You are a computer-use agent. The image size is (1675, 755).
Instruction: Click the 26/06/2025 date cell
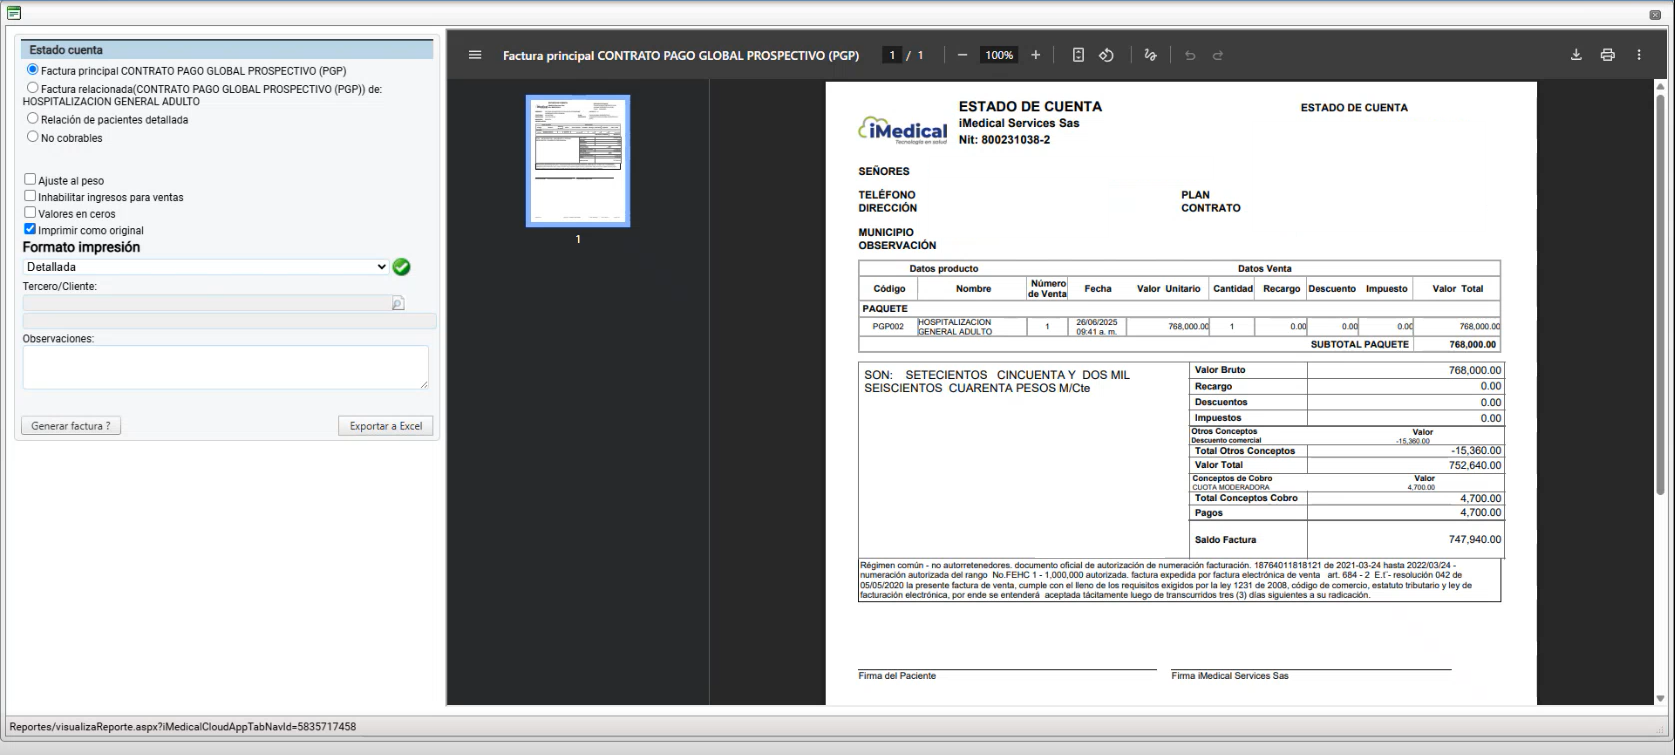pyautogui.click(x=1098, y=326)
